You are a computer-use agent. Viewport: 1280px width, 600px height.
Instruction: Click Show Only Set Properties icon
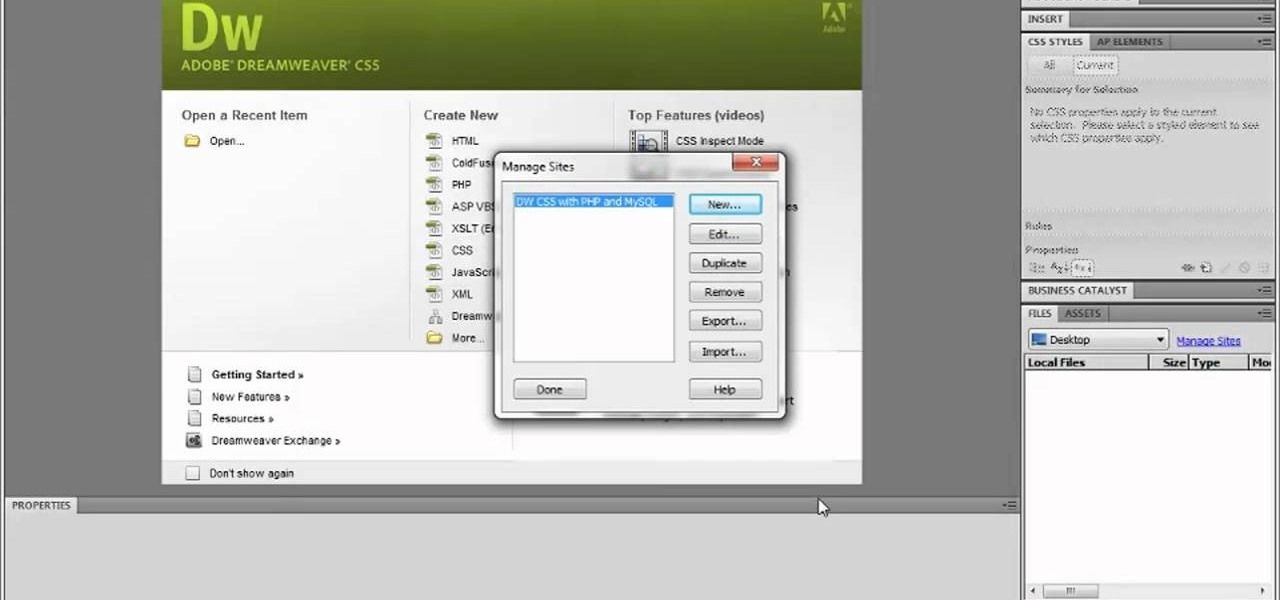[x=1081, y=268]
